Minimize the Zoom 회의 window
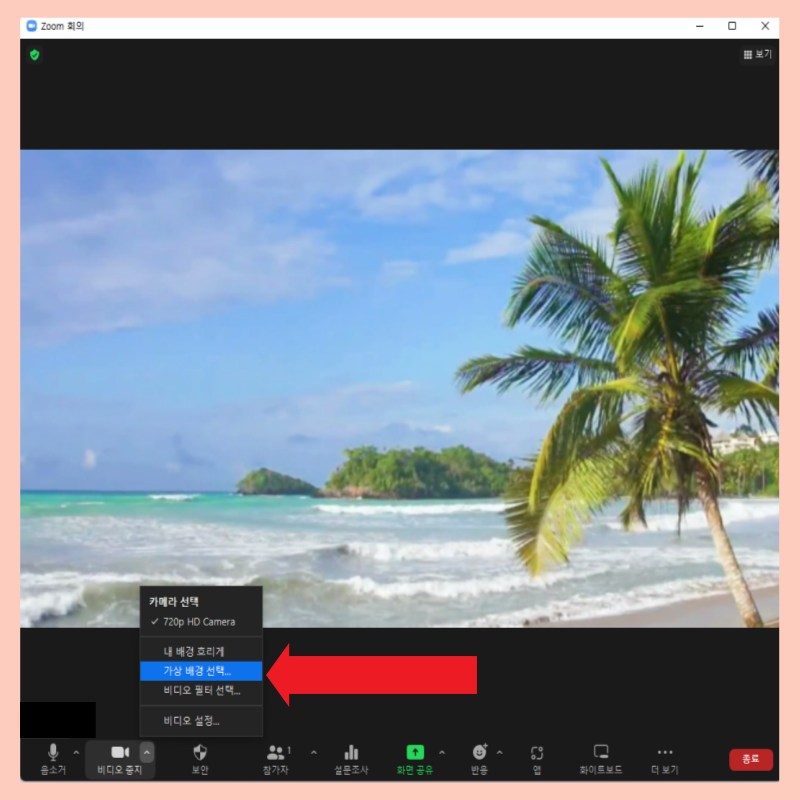The height and width of the screenshot is (800, 800). click(700, 26)
